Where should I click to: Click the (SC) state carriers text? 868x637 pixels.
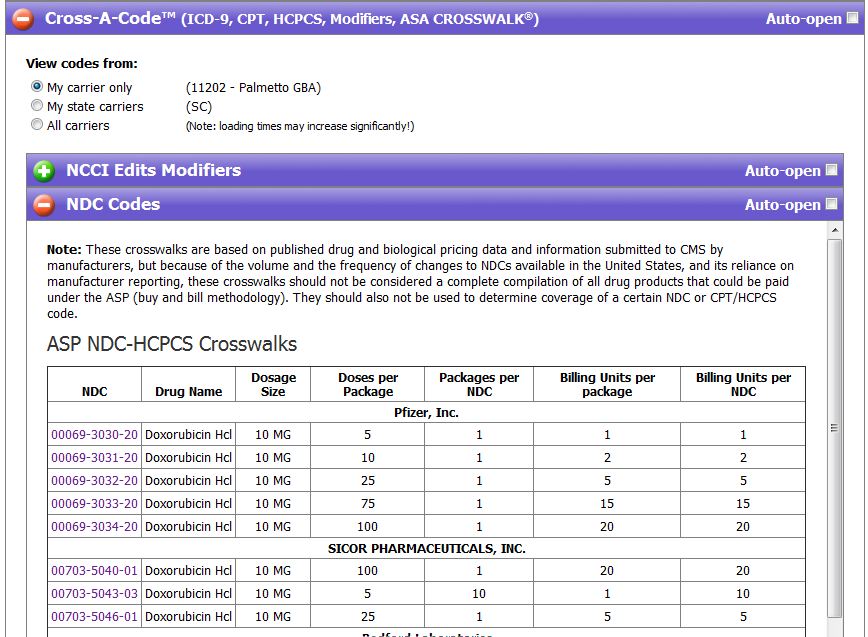tap(199, 106)
